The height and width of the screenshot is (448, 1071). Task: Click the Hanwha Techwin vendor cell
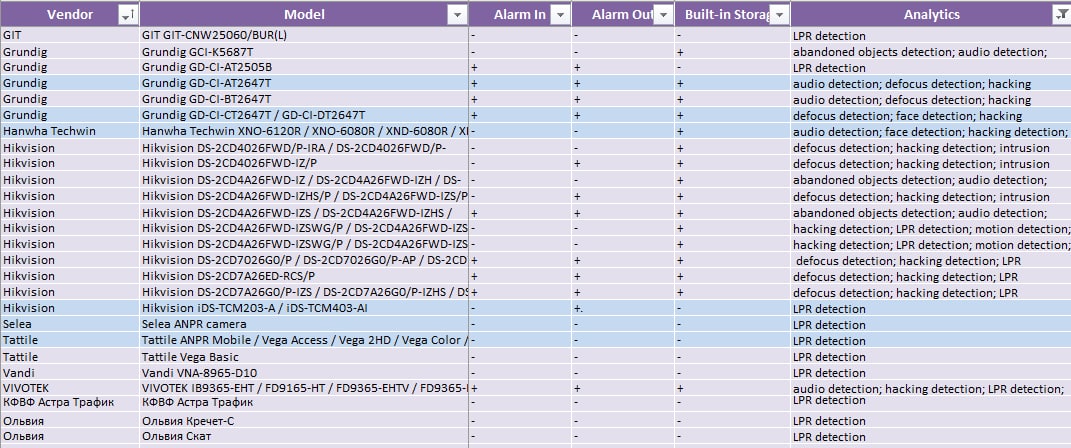click(x=70, y=131)
